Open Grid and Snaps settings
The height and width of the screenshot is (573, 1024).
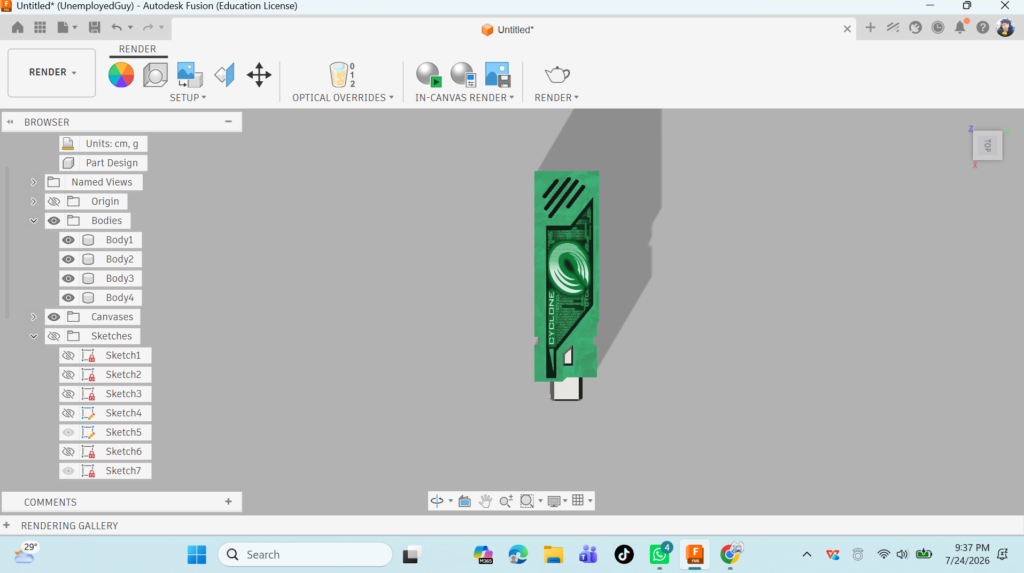pyautogui.click(x=578, y=500)
